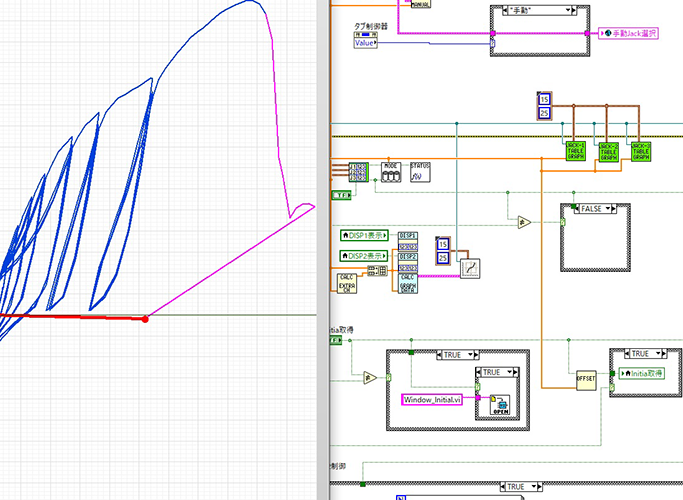This screenshot has width=683, height=500.
Task: Click the graph curve icon node beside constant 25
Action: tap(470, 268)
